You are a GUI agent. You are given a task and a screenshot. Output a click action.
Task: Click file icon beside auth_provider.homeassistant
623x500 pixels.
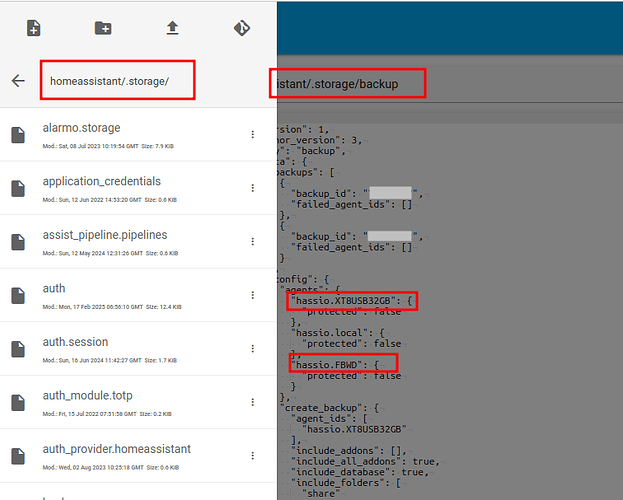coord(18,456)
